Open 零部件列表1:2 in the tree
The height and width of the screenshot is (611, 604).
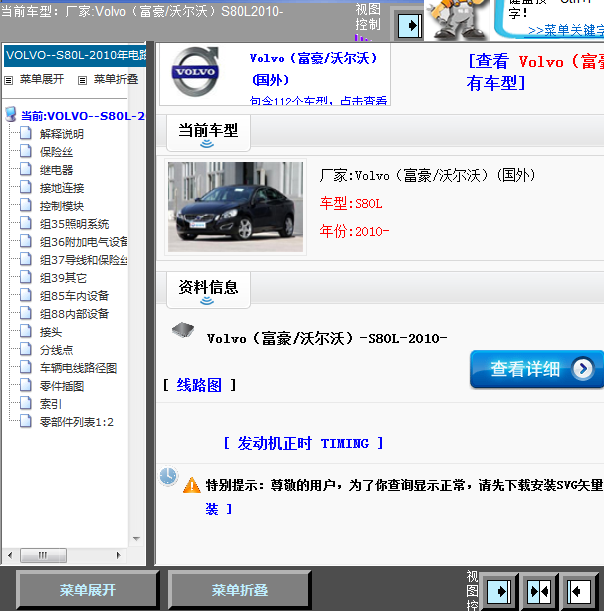point(76,422)
